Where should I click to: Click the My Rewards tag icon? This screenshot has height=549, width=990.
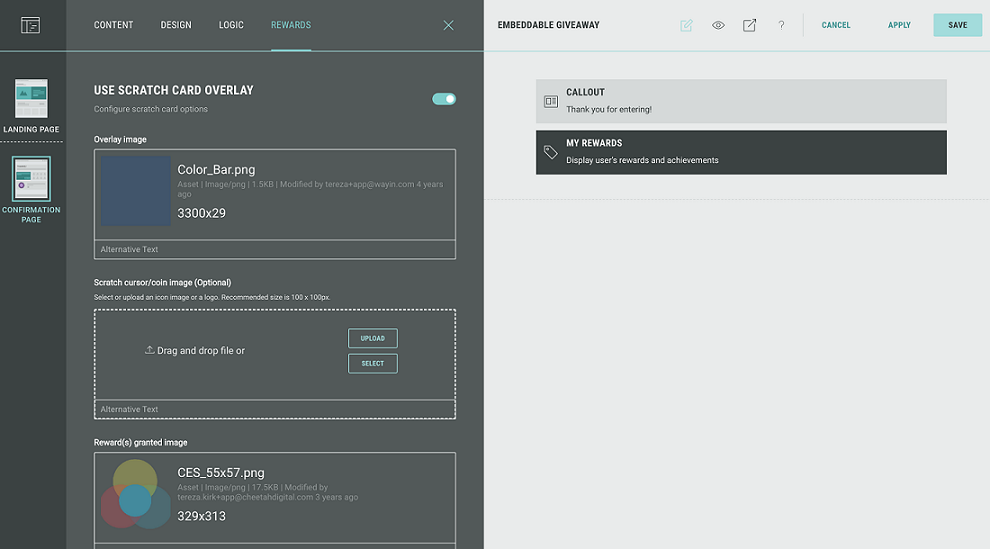[551, 152]
